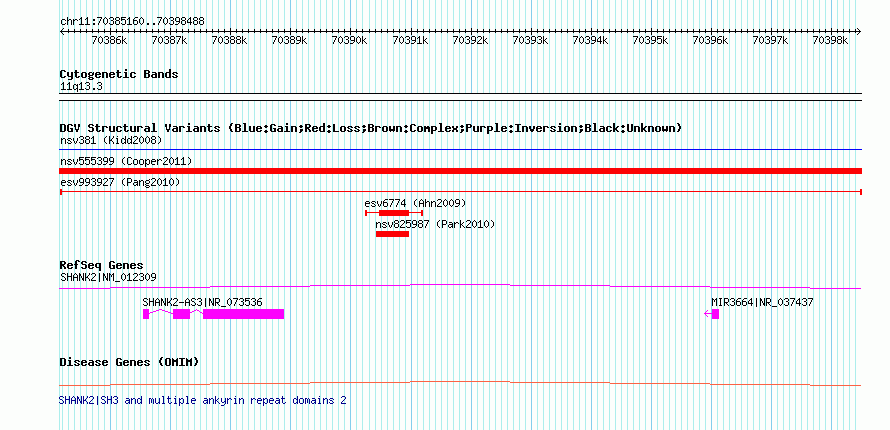The width and height of the screenshot is (890, 430).
Task: Click the 70395k ruler tick label
Action: click(650, 40)
